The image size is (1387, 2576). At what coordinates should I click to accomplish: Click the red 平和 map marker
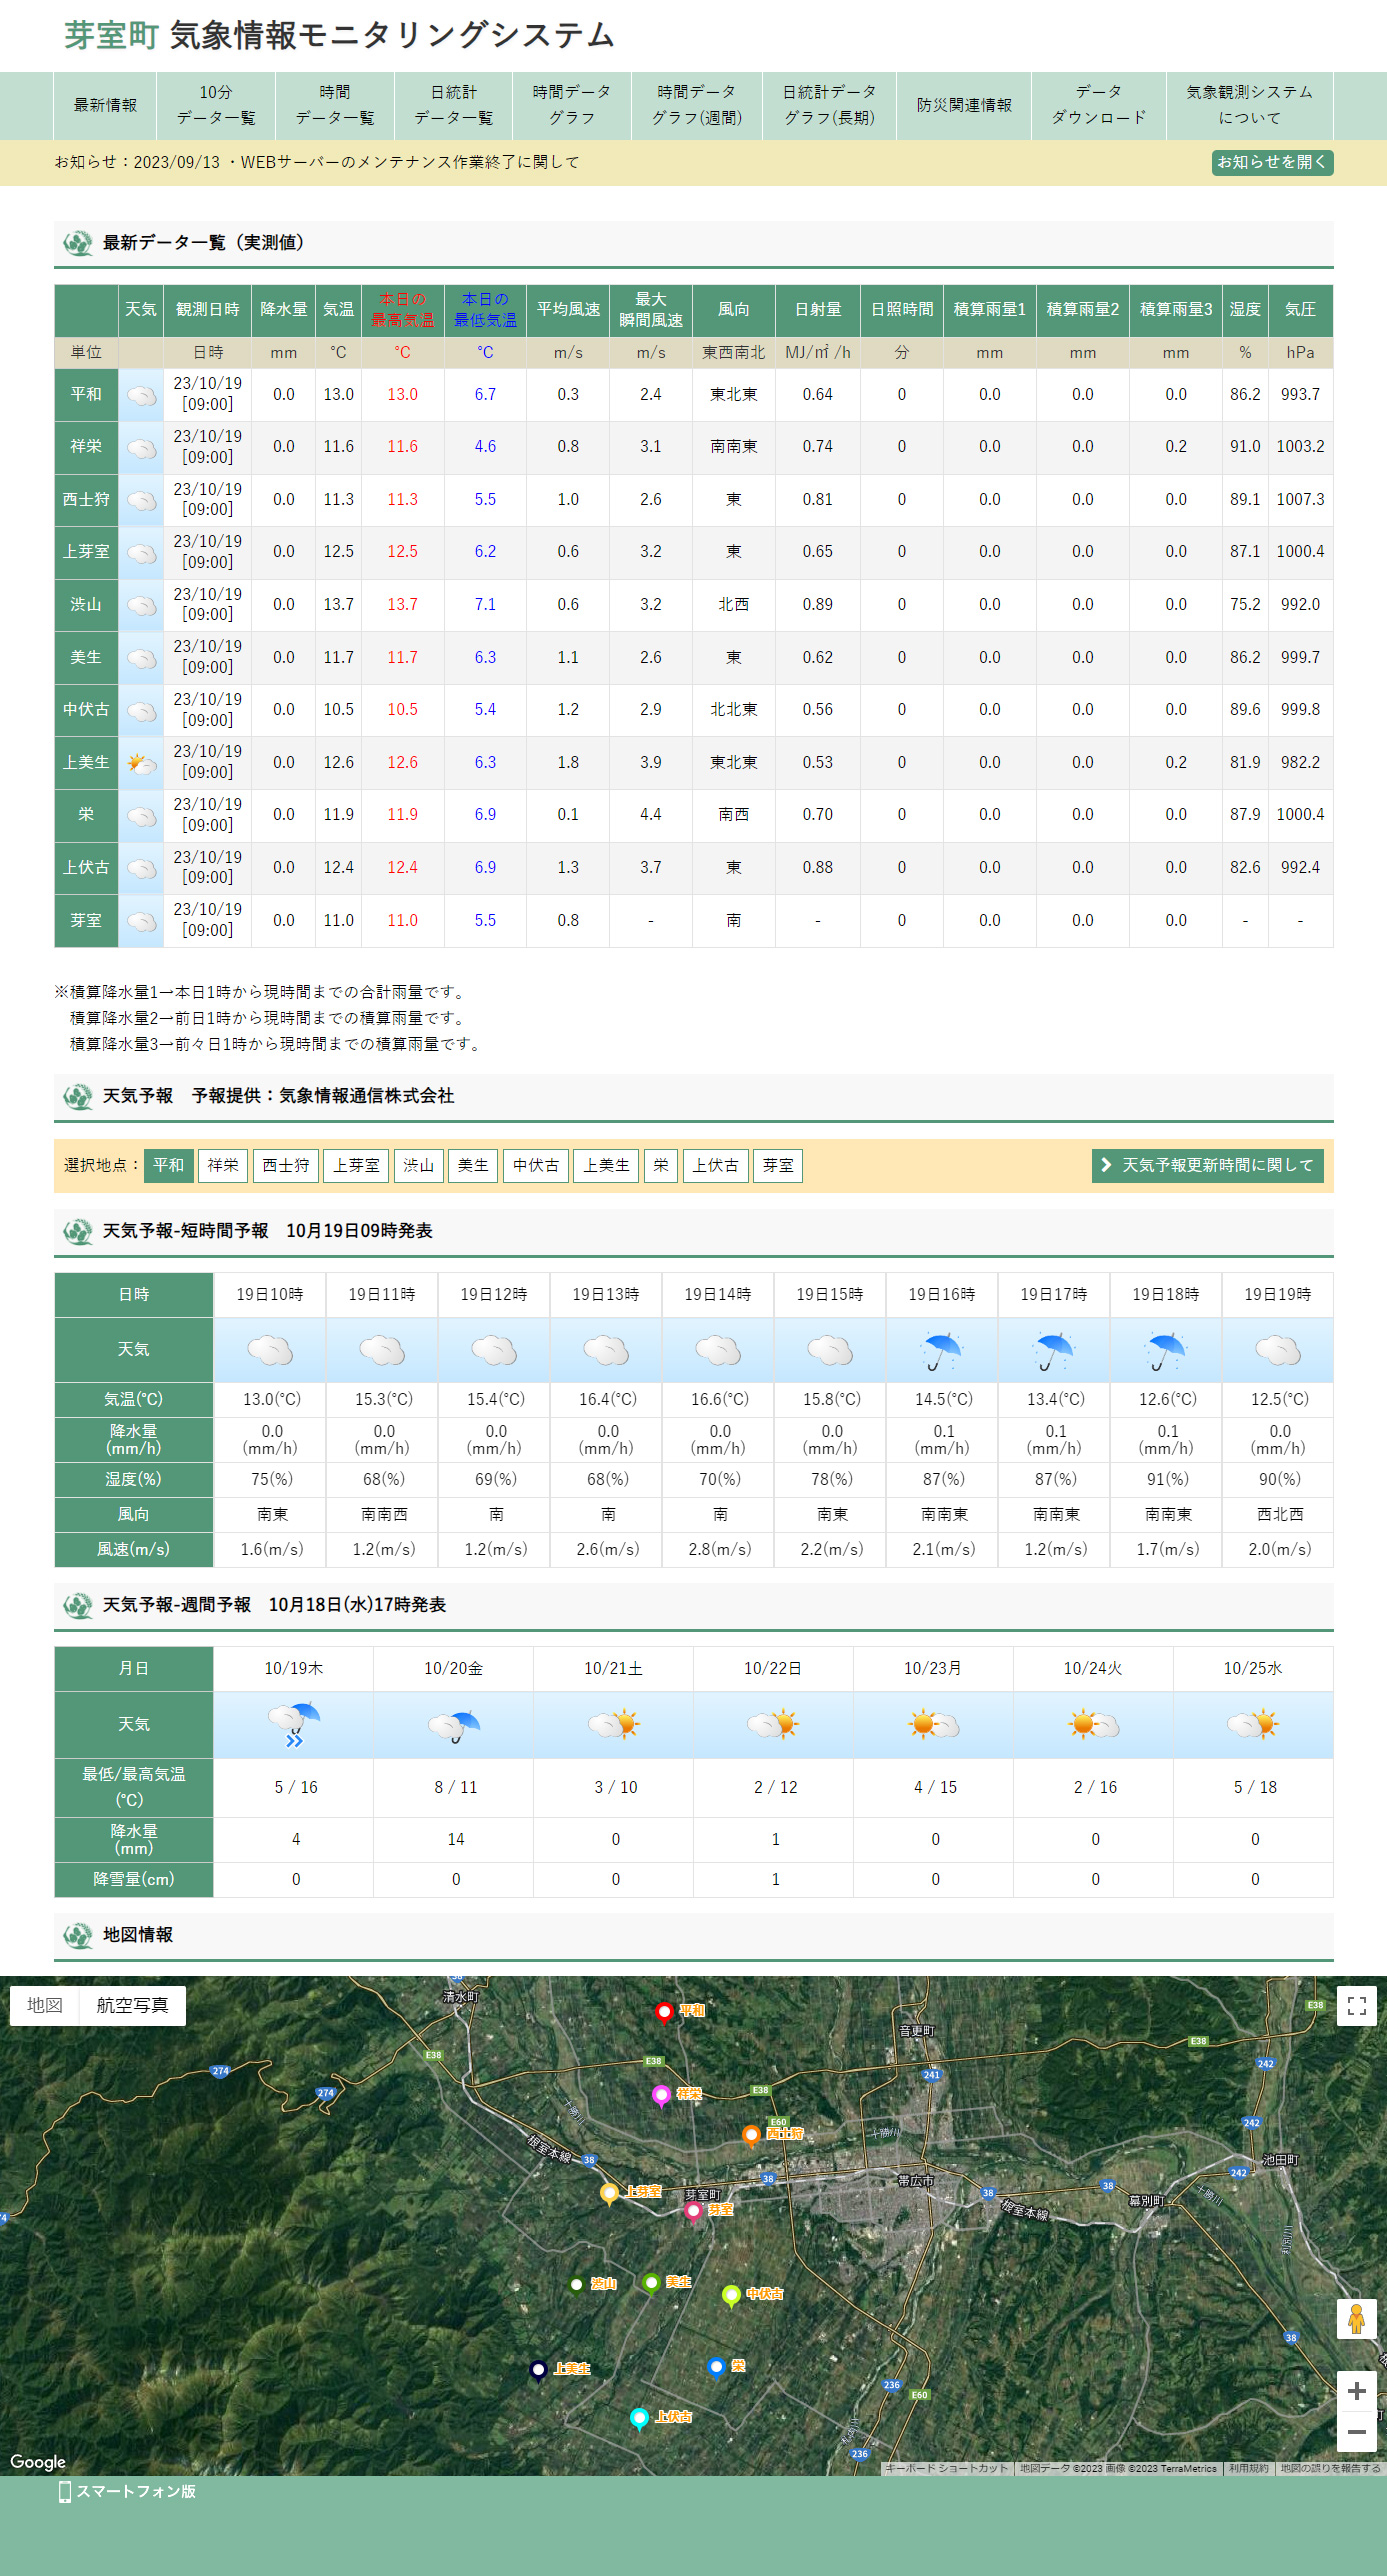tap(663, 2012)
